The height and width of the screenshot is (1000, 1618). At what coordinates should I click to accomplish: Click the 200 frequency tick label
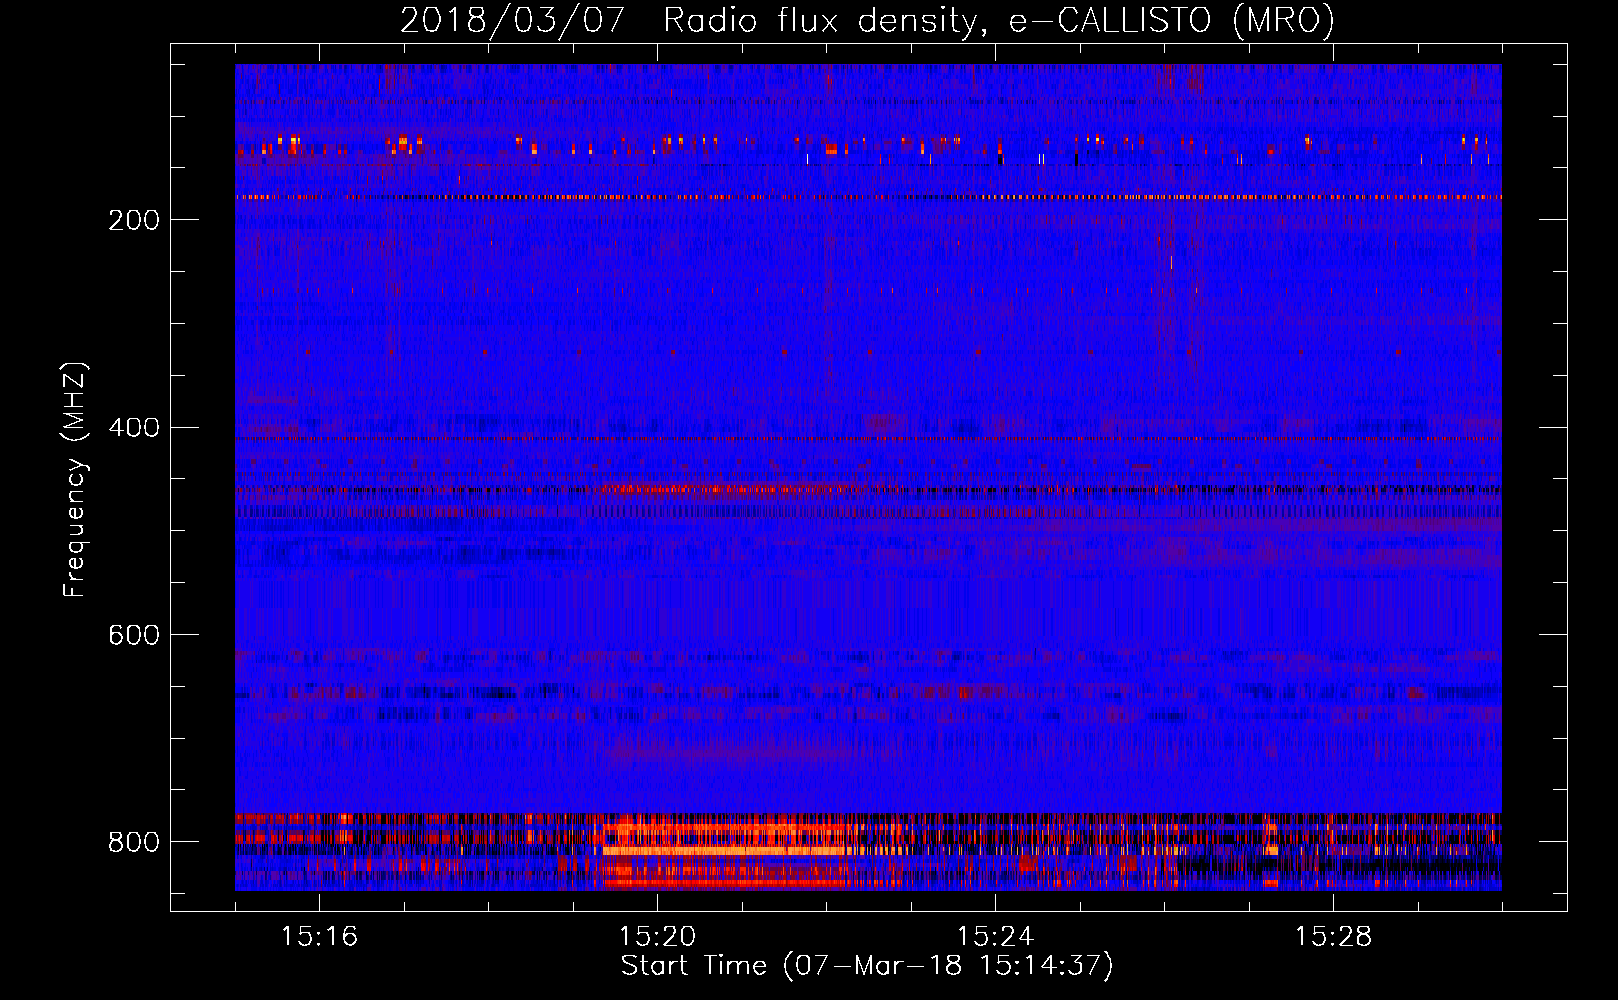(x=134, y=220)
